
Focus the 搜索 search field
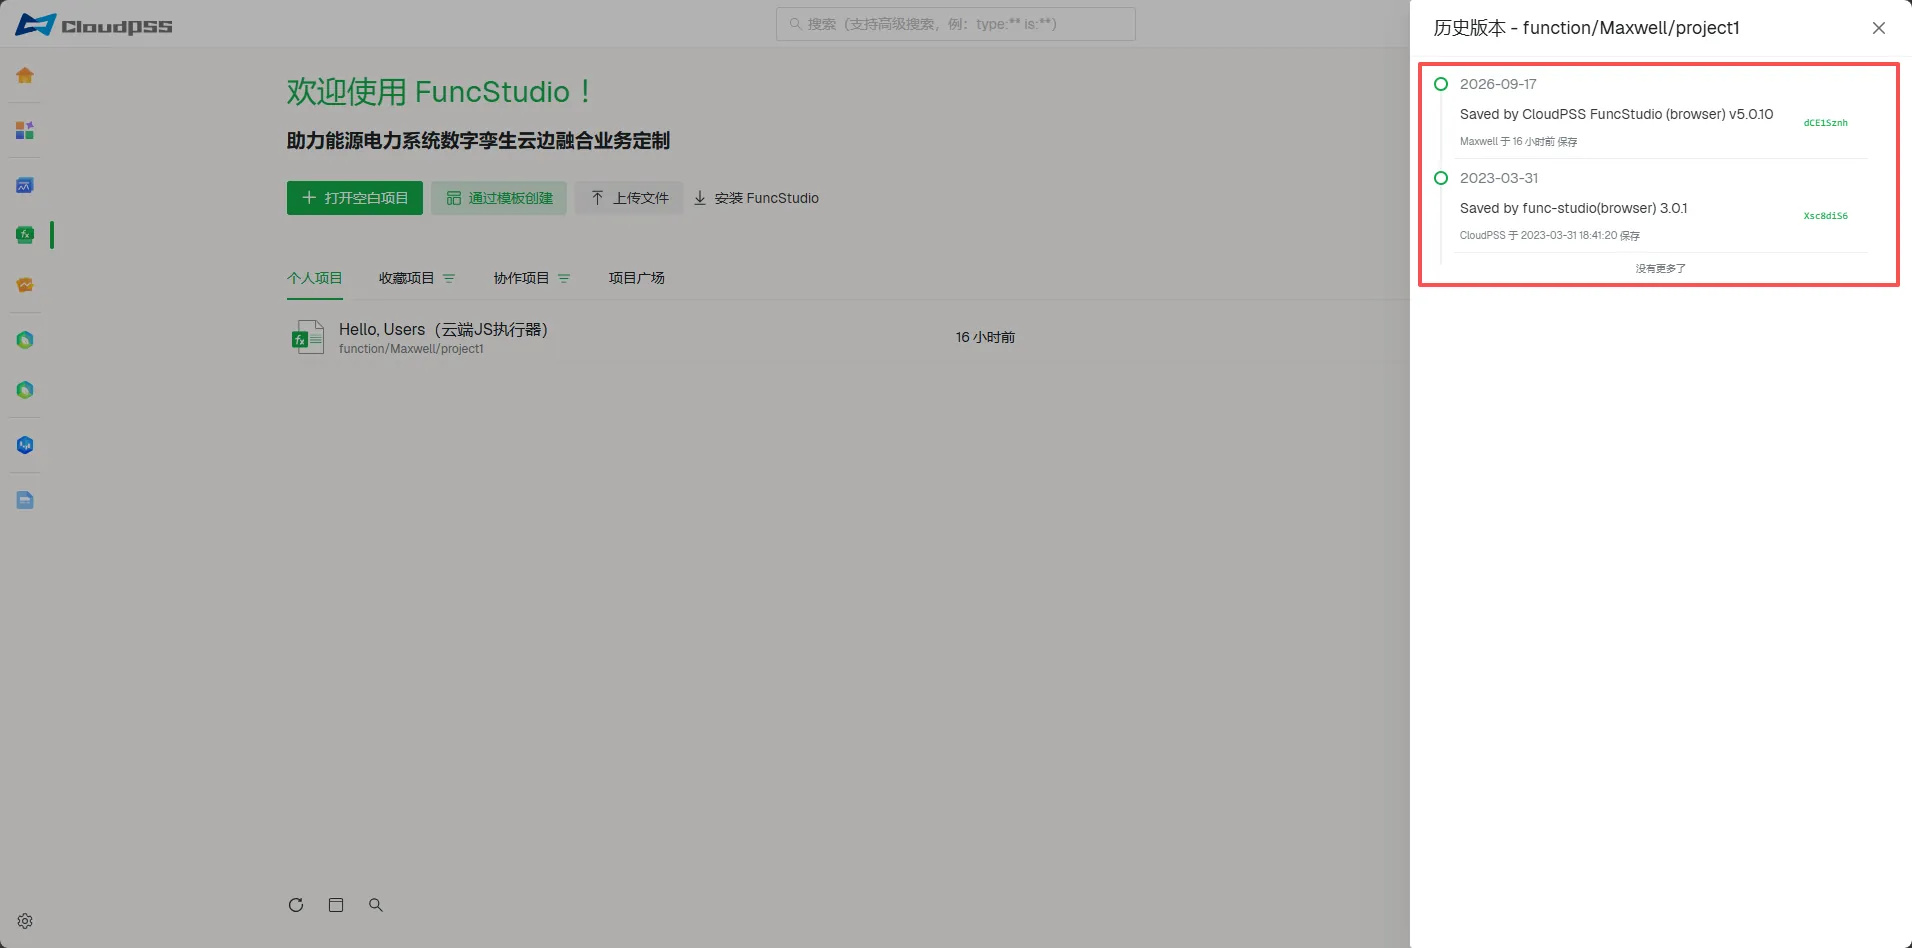pos(956,24)
